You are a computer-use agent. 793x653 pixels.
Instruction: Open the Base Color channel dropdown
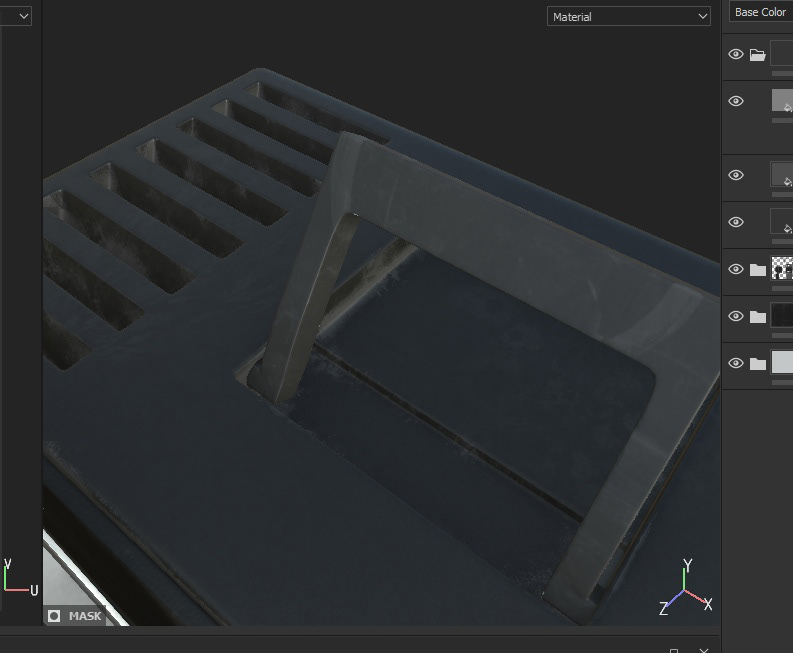pos(761,12)
